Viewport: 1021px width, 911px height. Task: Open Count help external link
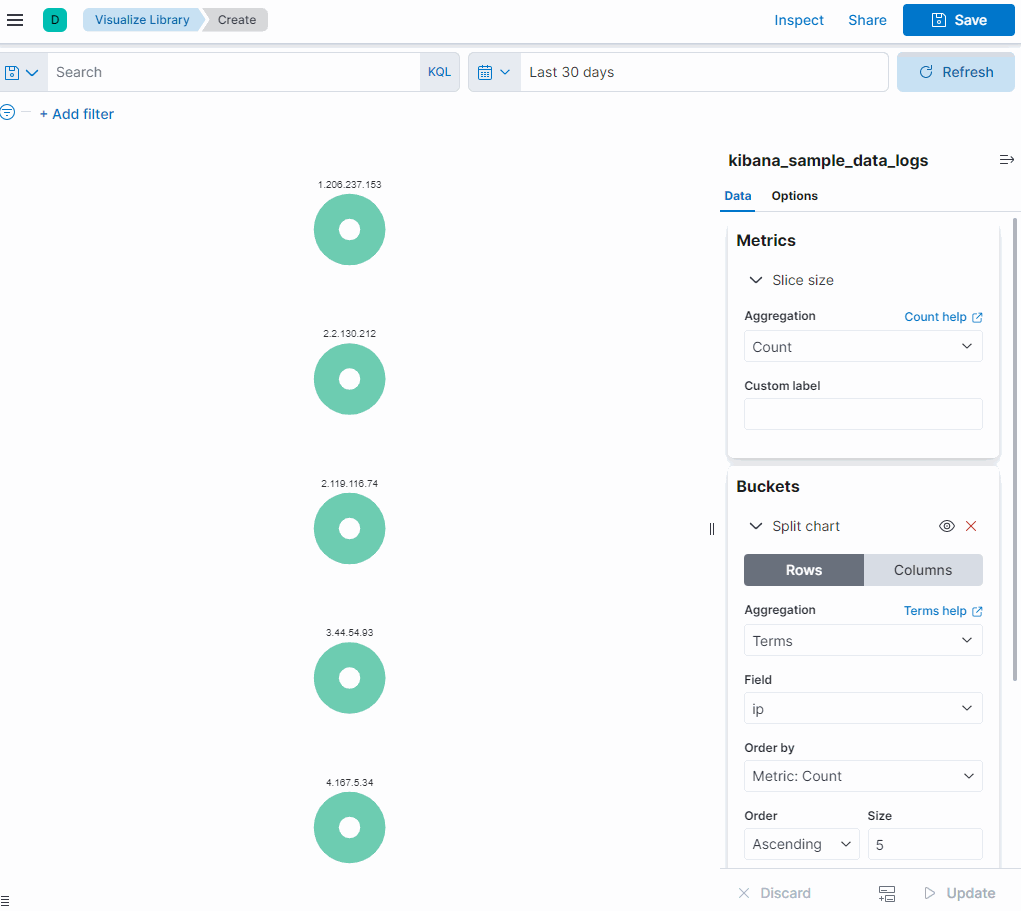tap(943, 317)
